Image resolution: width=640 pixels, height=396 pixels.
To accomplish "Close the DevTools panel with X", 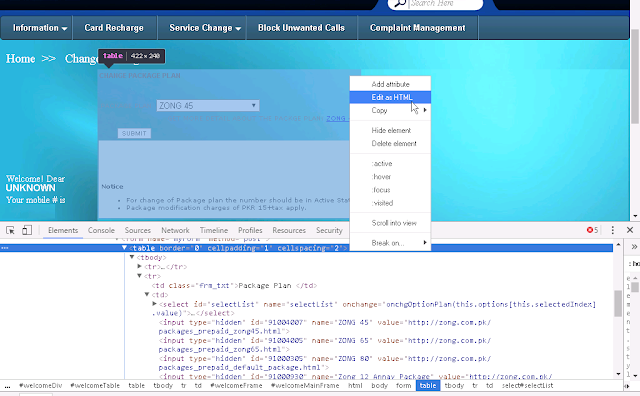I will pos(630,230).
